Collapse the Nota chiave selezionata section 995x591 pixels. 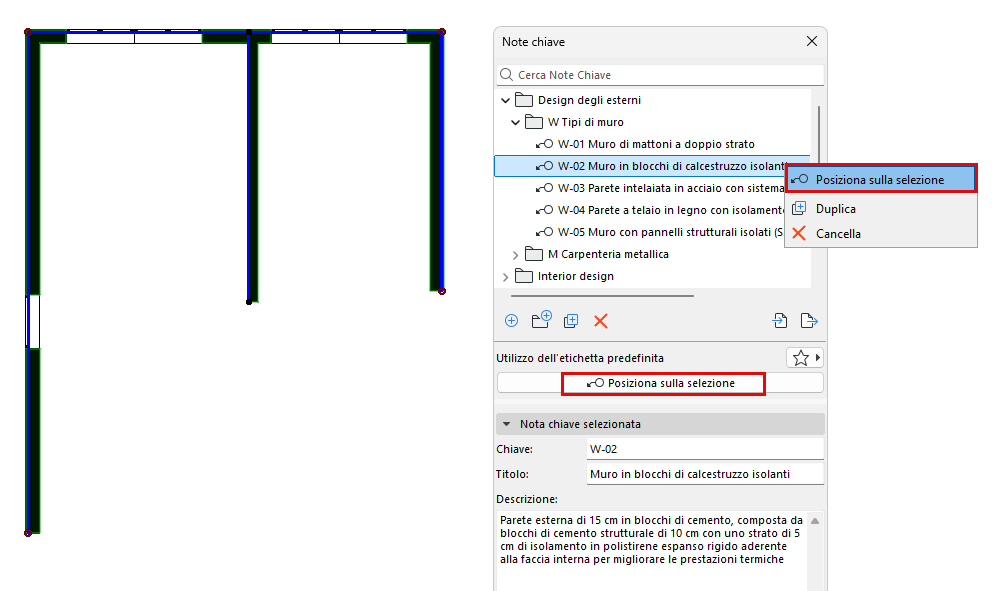pyautogui.click(x=506, y=424)
